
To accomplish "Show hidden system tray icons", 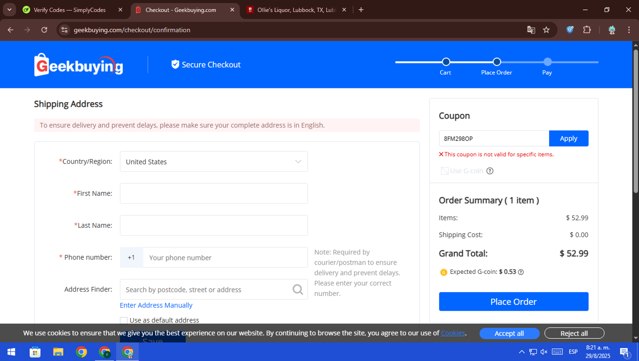I will [x=522, y=352].
